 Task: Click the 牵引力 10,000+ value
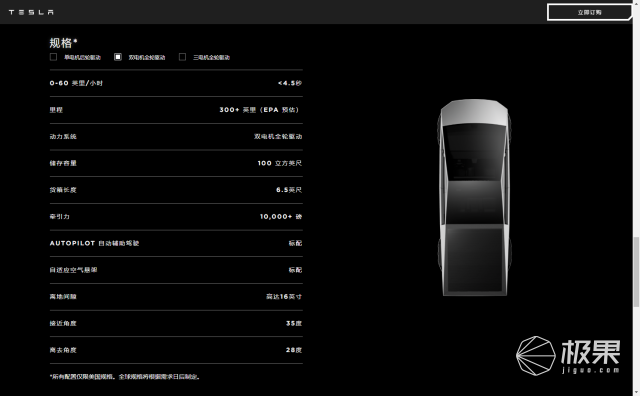point(281,217)
